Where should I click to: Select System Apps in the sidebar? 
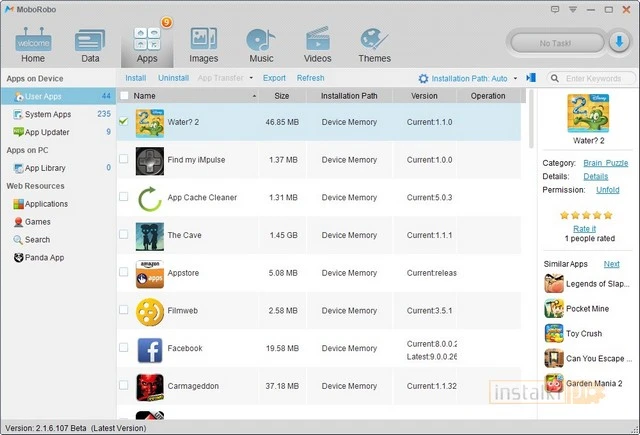coord(46,114)
